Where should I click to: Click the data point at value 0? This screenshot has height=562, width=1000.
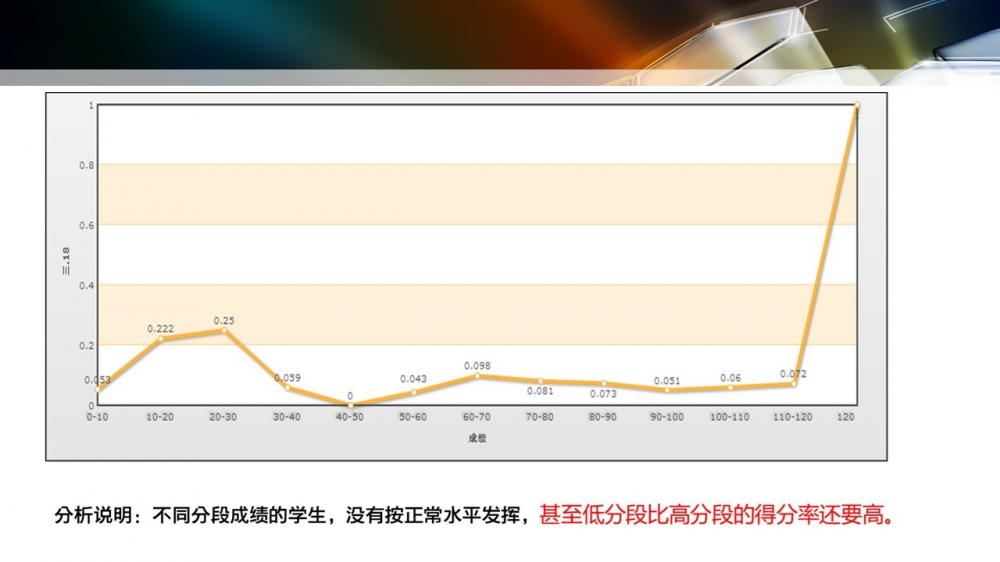[350, 405]
